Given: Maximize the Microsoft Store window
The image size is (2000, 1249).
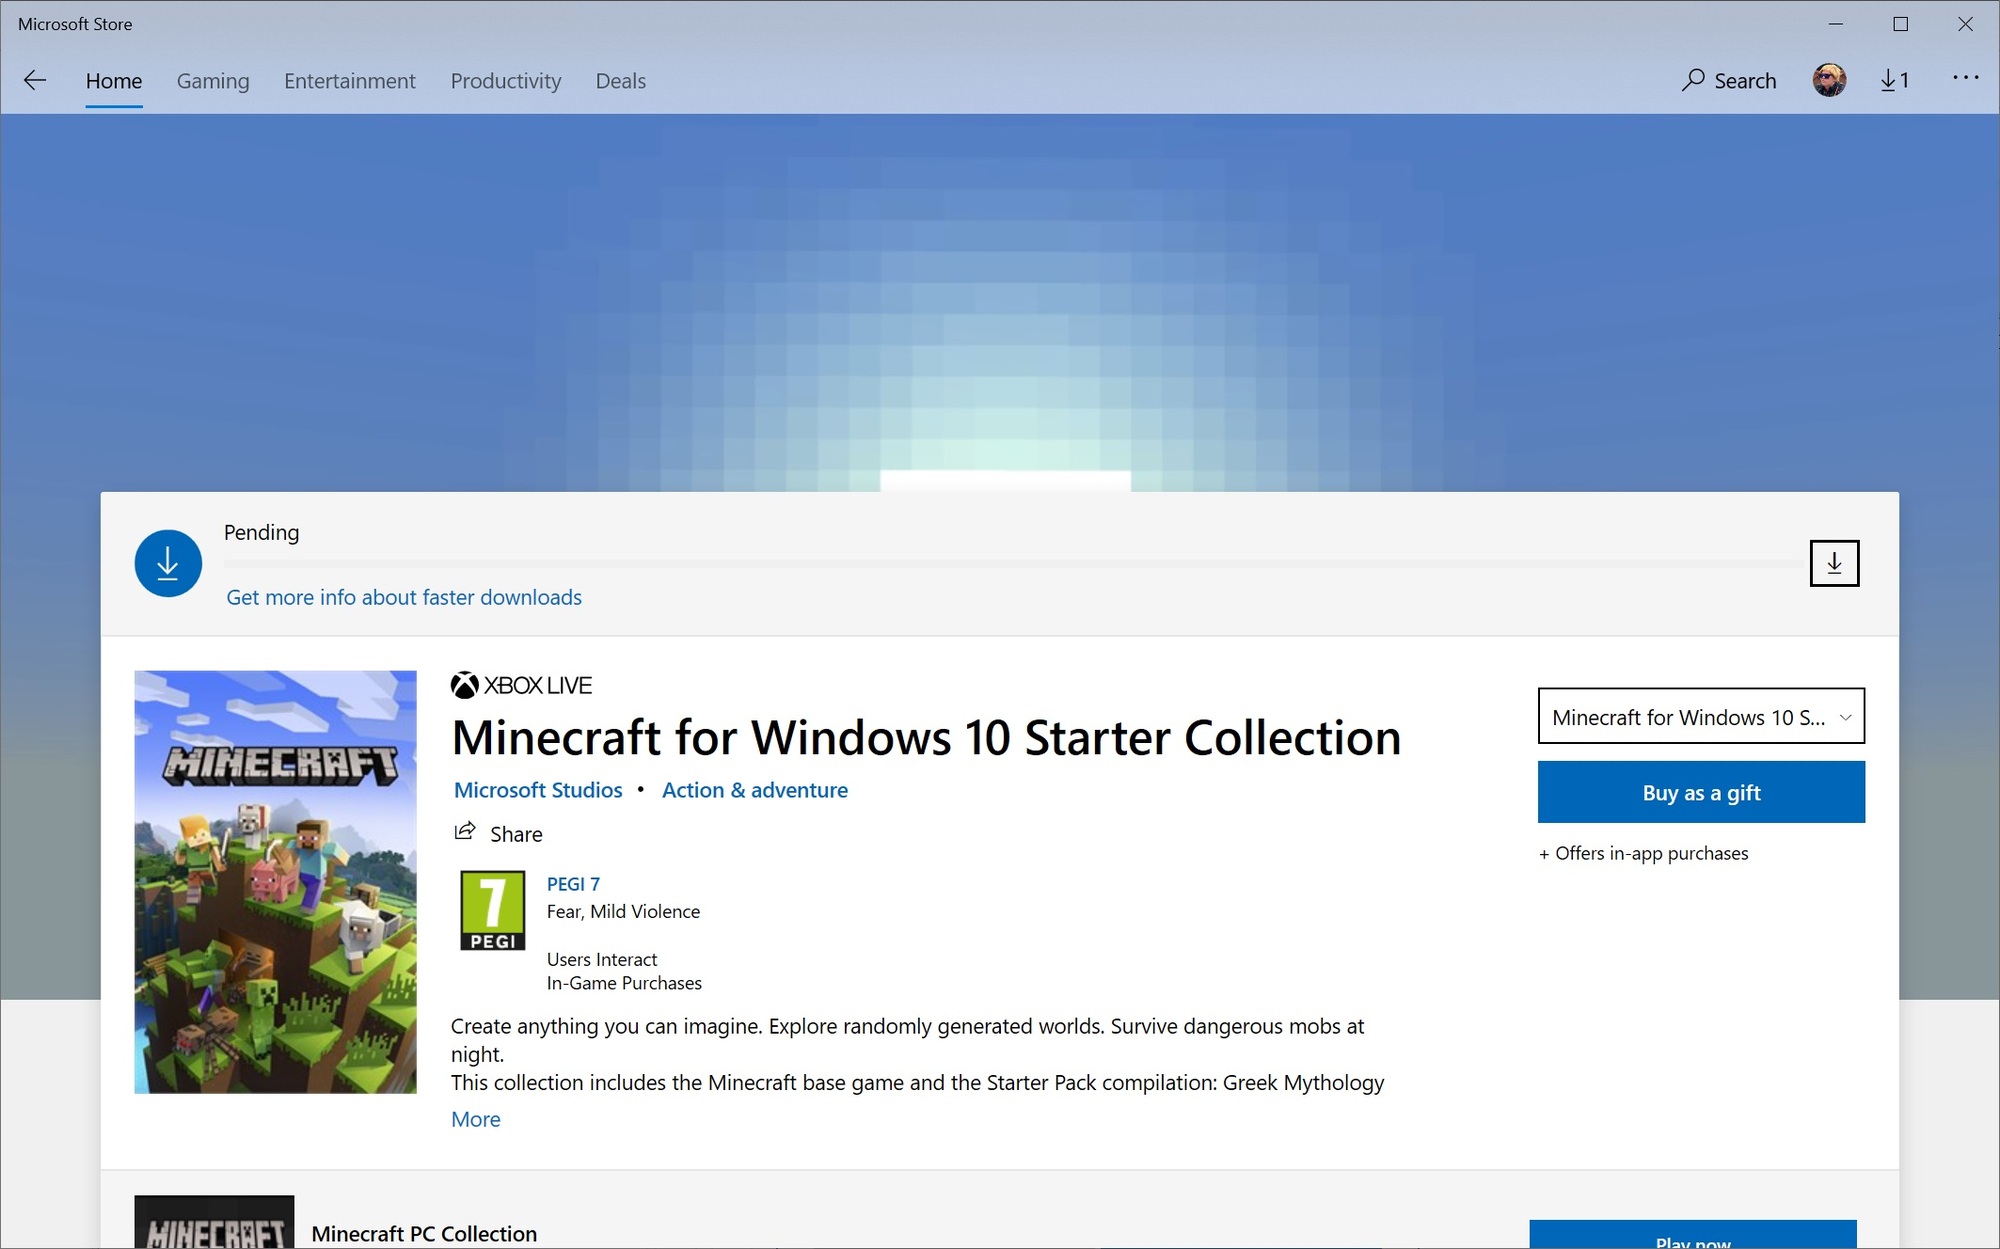Looking at the screenshot, I should [1900, 24].
